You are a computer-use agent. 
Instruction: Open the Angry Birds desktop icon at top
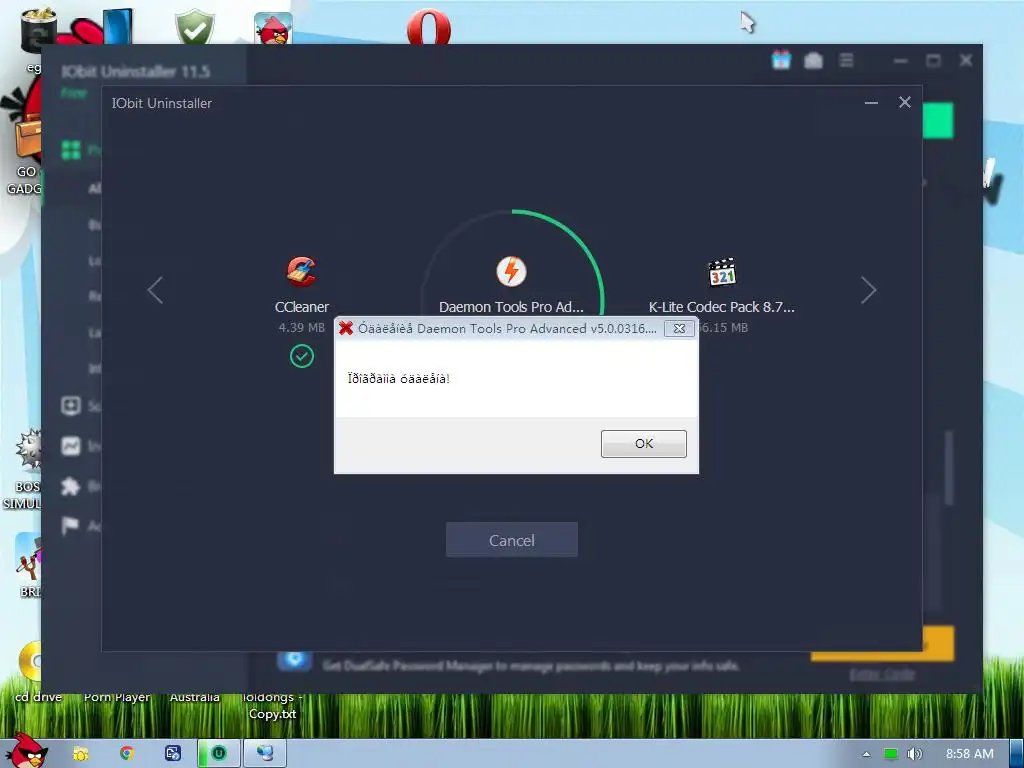point(273,28)
